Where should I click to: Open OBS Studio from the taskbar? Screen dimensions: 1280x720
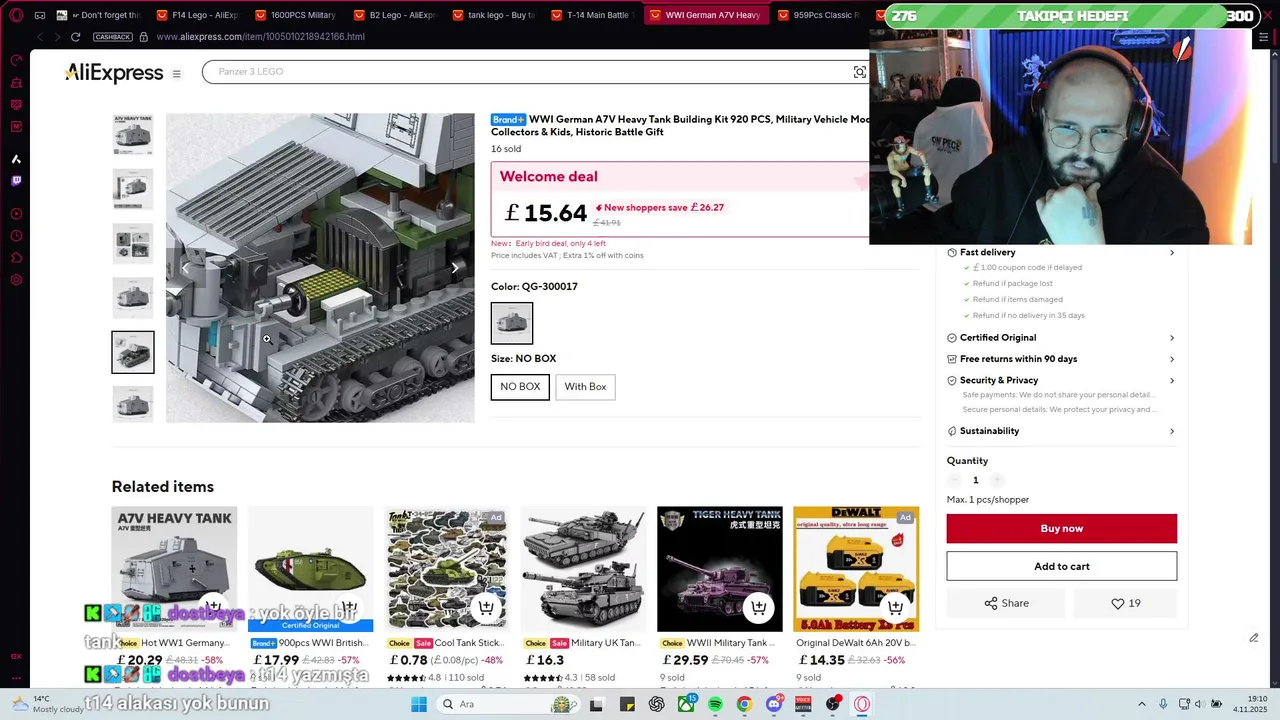pos(833,704)
